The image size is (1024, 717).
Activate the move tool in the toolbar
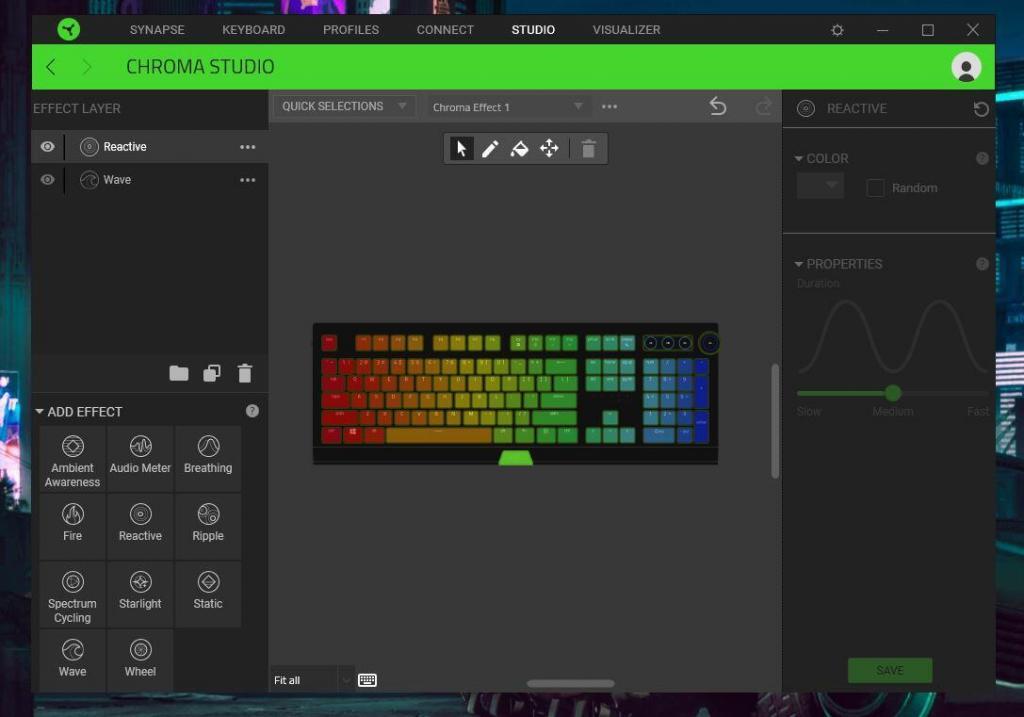coord(549,149)
